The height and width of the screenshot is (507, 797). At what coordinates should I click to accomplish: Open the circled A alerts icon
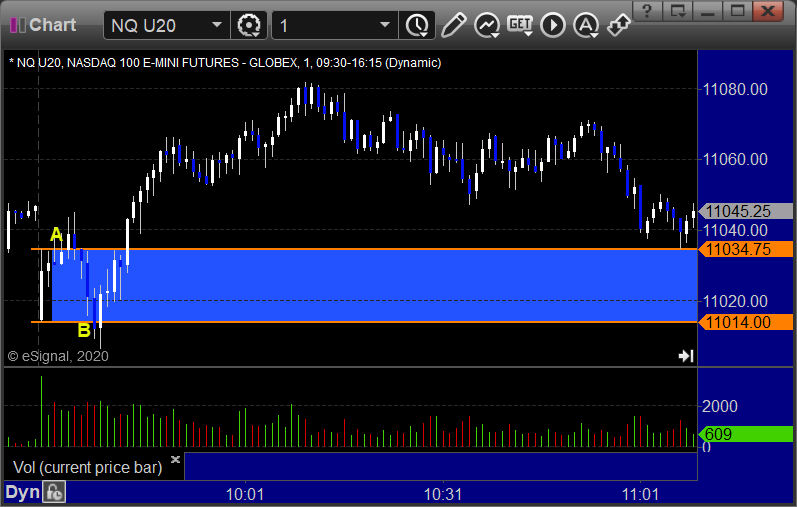coord(586,25)
